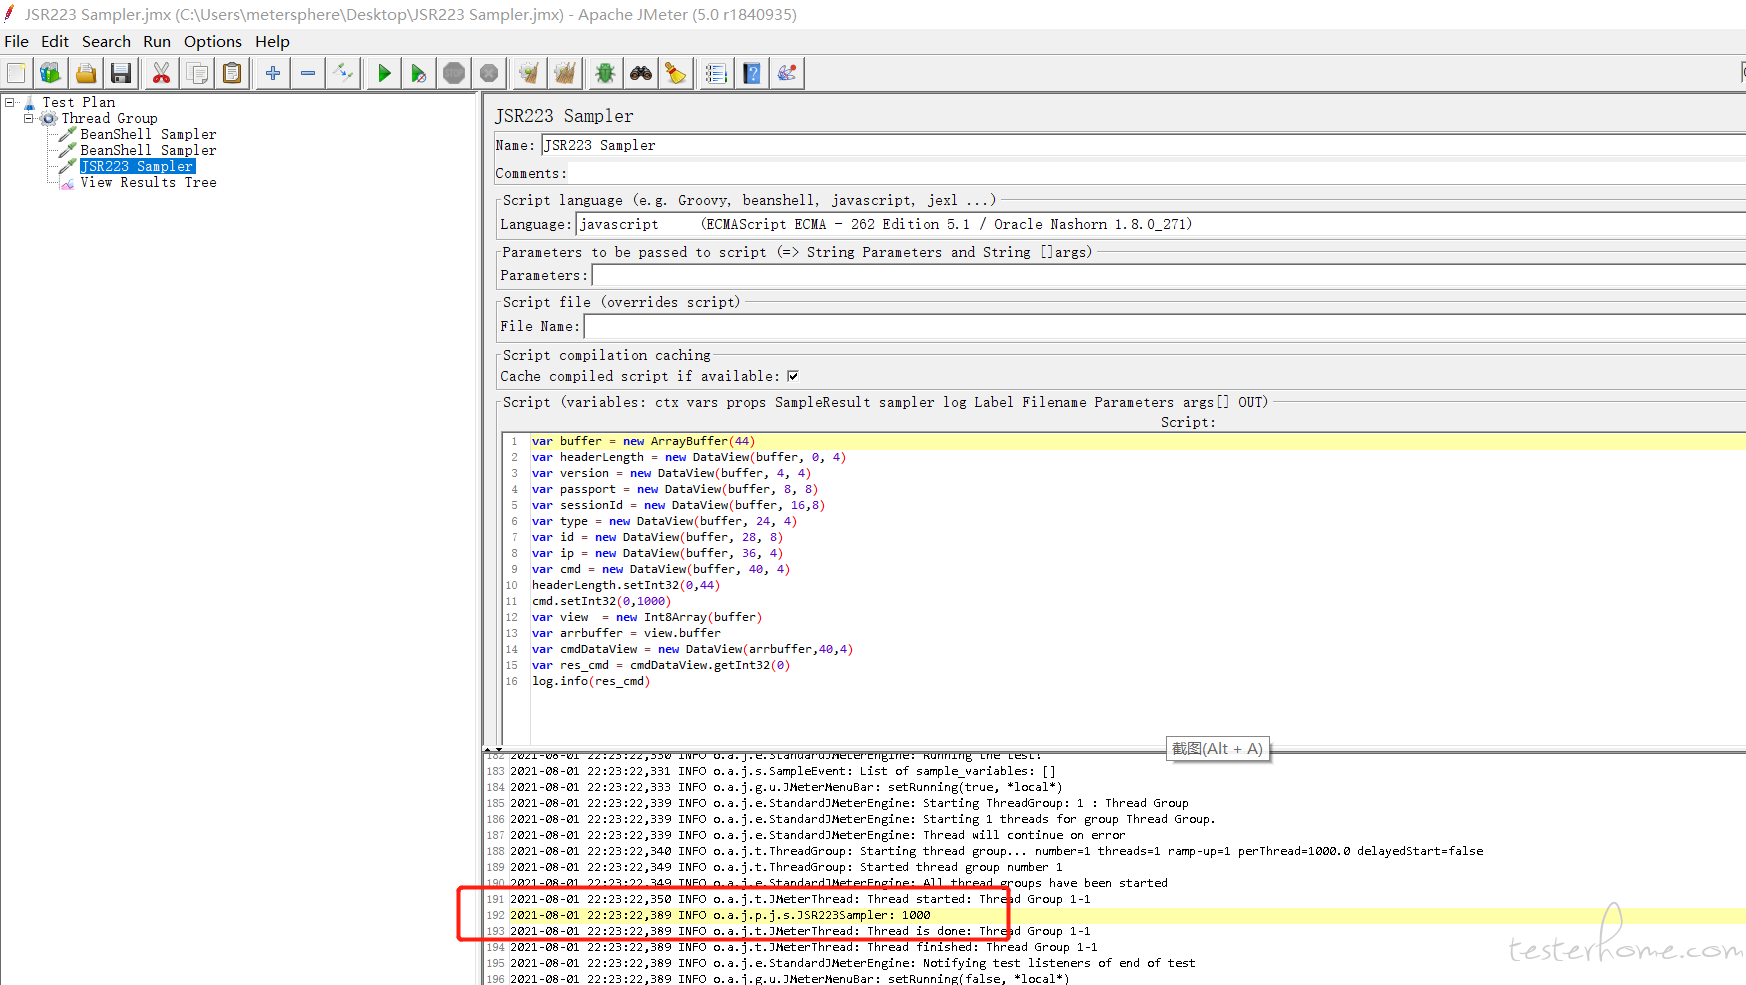
Task: Select the JSR223 Sampler tree node
Action: coord(137,166)
